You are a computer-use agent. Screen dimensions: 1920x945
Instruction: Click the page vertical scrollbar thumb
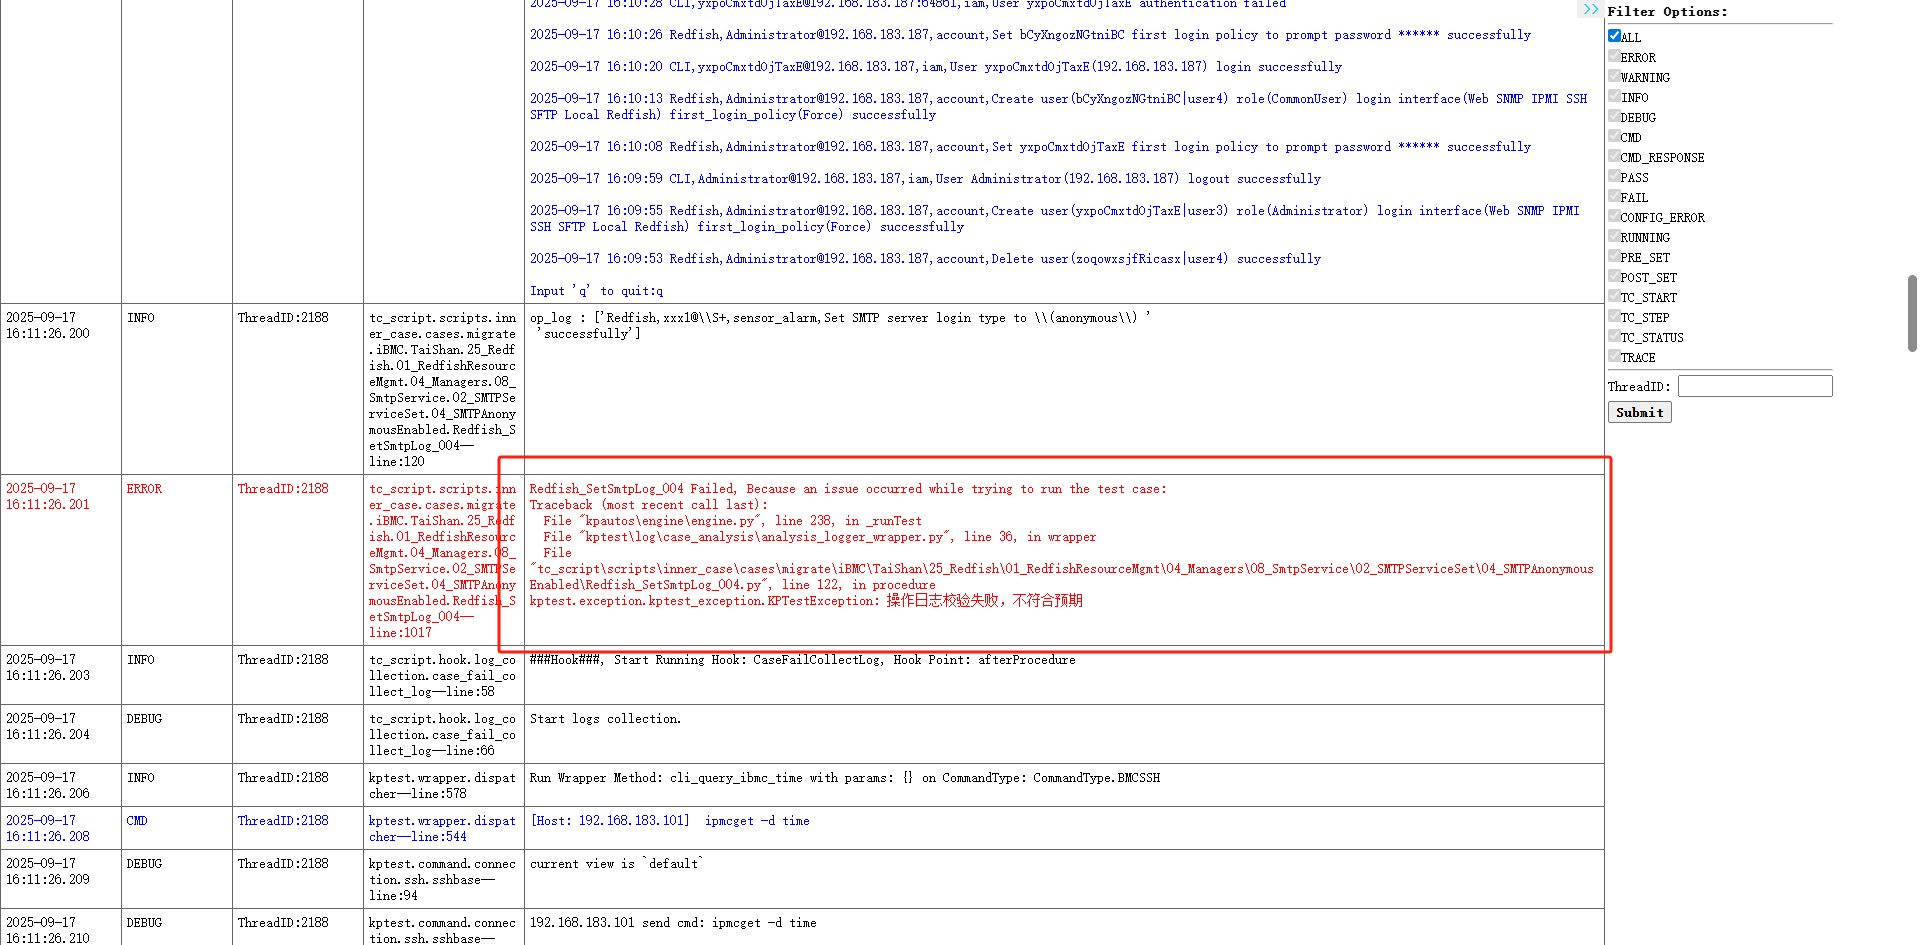click(1912, 312)
